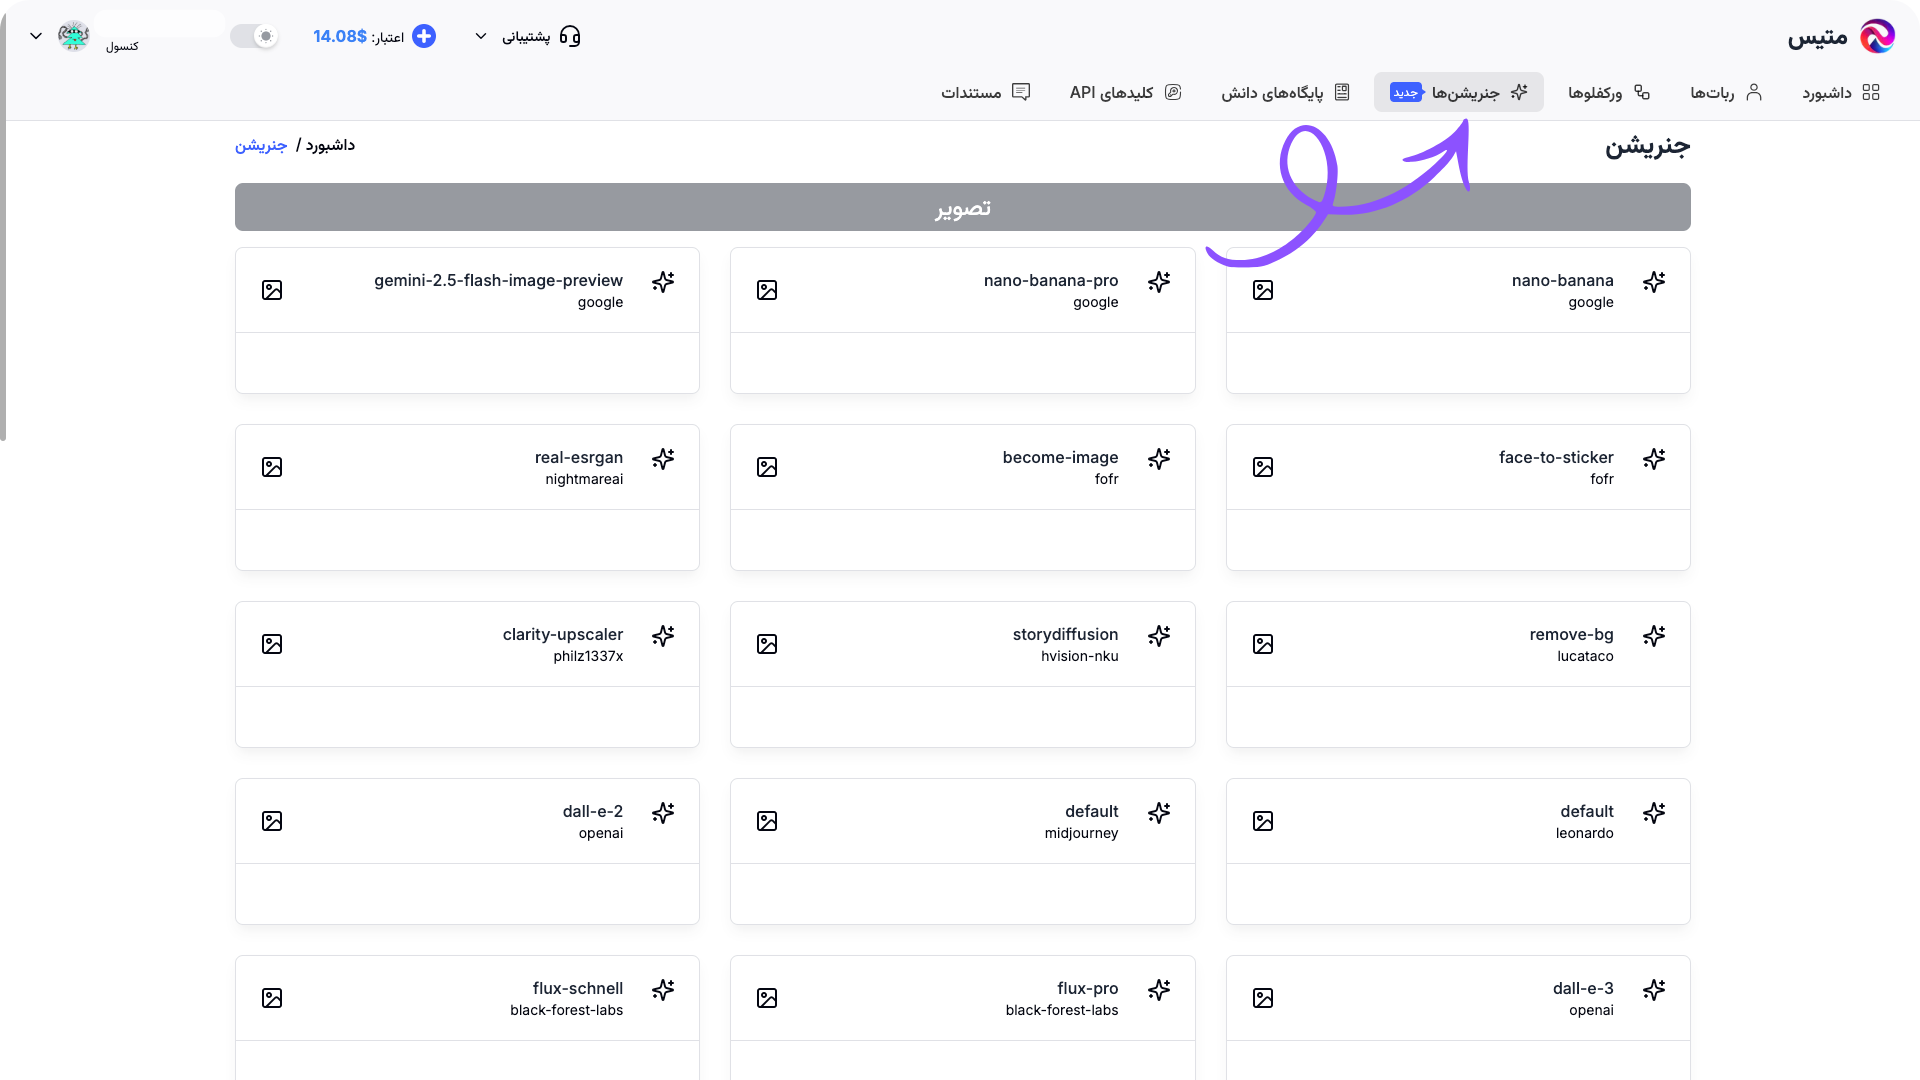Click the image icon on nano-banana-pro card
Viewport: 1920px width, 1080px height.
(767, 290)
